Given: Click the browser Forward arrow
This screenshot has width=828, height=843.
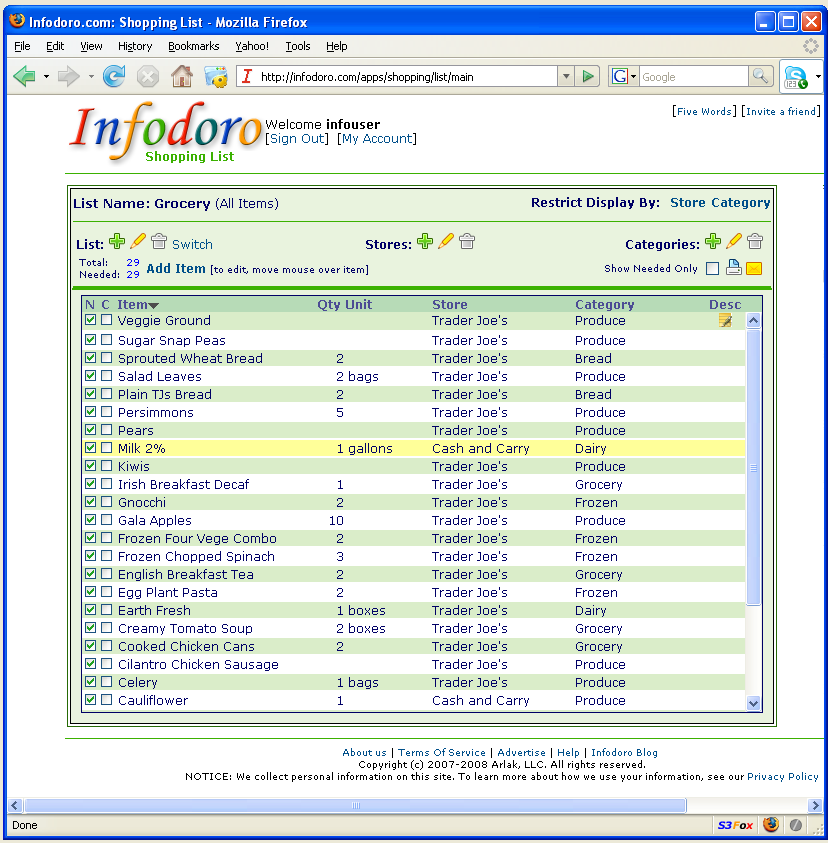Looking at the screenshot, I should tap(68, 76).
